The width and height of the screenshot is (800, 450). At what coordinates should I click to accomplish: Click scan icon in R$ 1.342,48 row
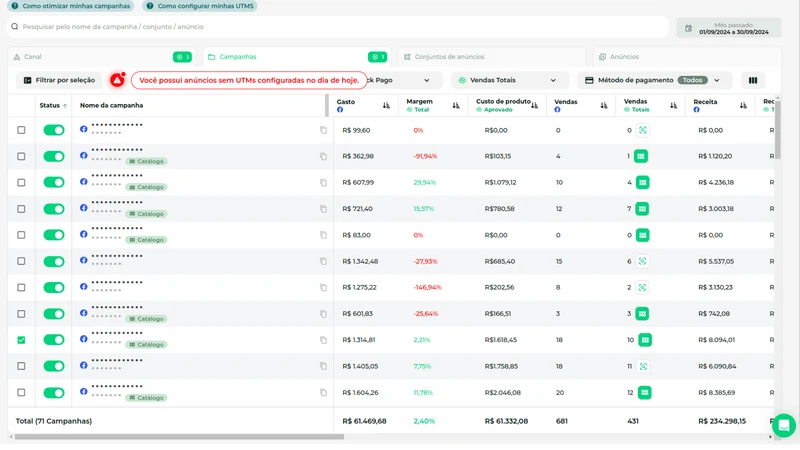point(642,261)
